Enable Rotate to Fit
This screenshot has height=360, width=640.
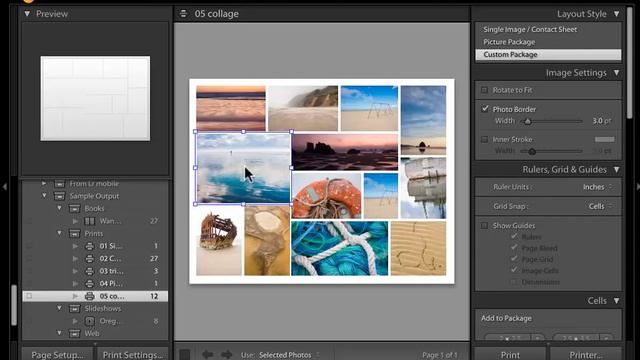484,90
